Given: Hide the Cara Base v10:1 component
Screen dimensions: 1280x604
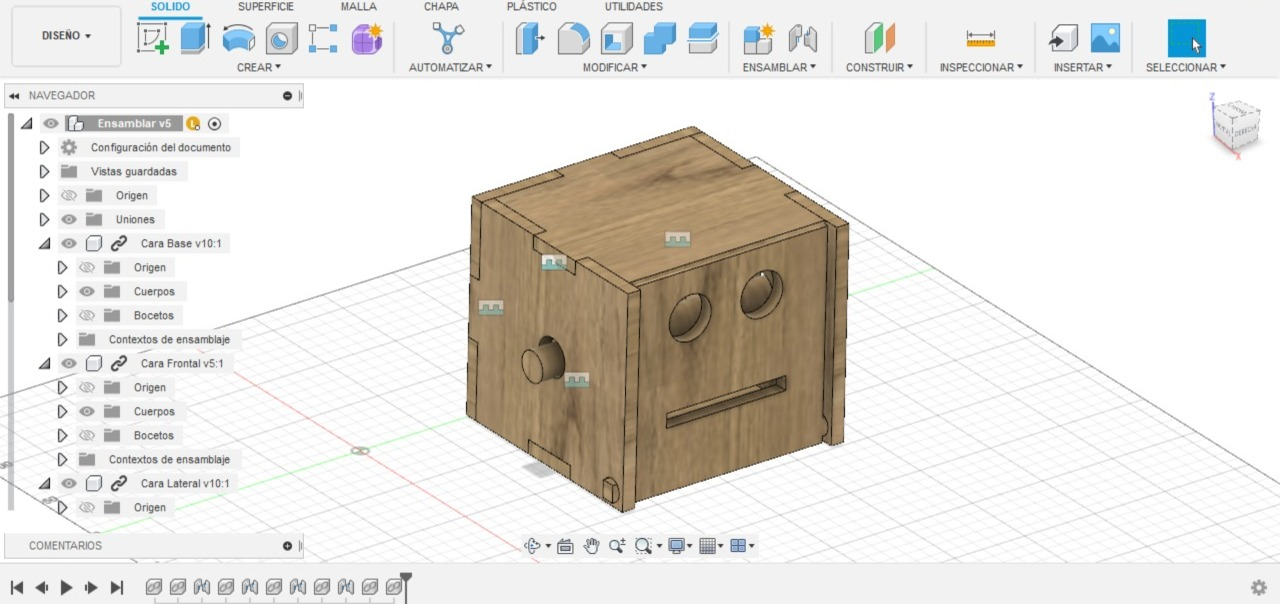Looking at the screenshot, I should [x=69, y=243].
